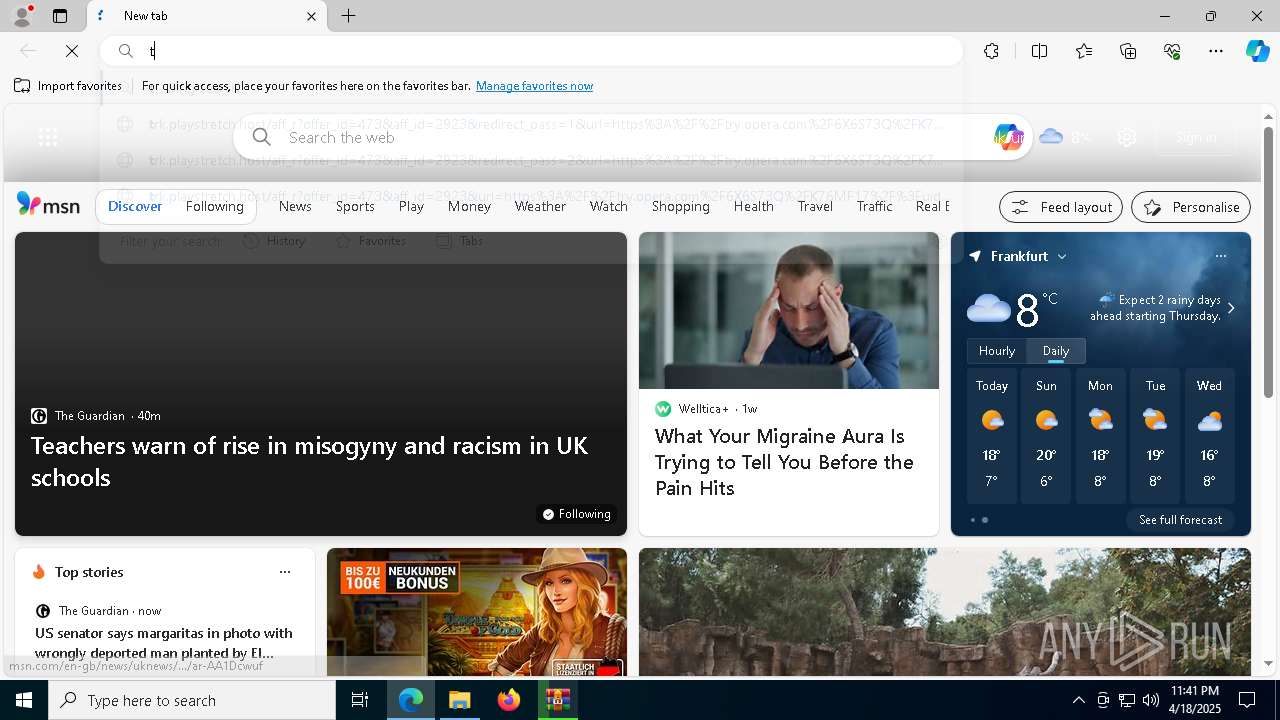Image resolution: width=1280 pixels, height=720 pixels.
Task: Switch weather to Daily view
Action: click(x=1056, y=351)
